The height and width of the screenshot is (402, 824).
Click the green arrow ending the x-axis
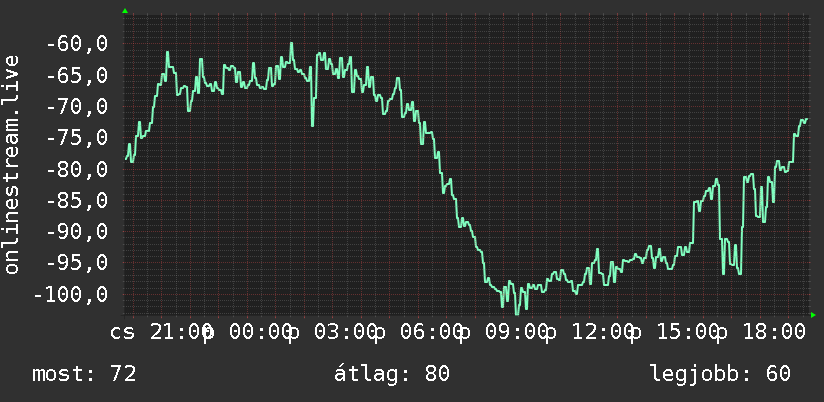coord(813,315)
